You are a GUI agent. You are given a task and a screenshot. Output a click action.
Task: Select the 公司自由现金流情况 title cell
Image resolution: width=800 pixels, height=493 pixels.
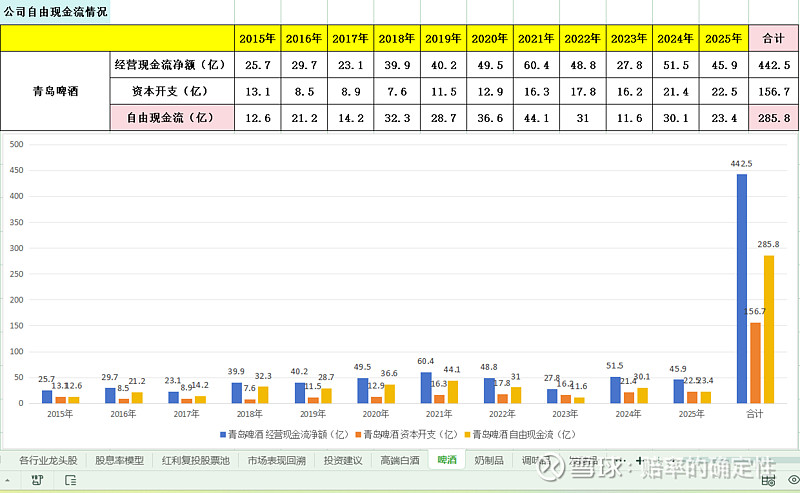pyautogui.click(x=55, y=12)
